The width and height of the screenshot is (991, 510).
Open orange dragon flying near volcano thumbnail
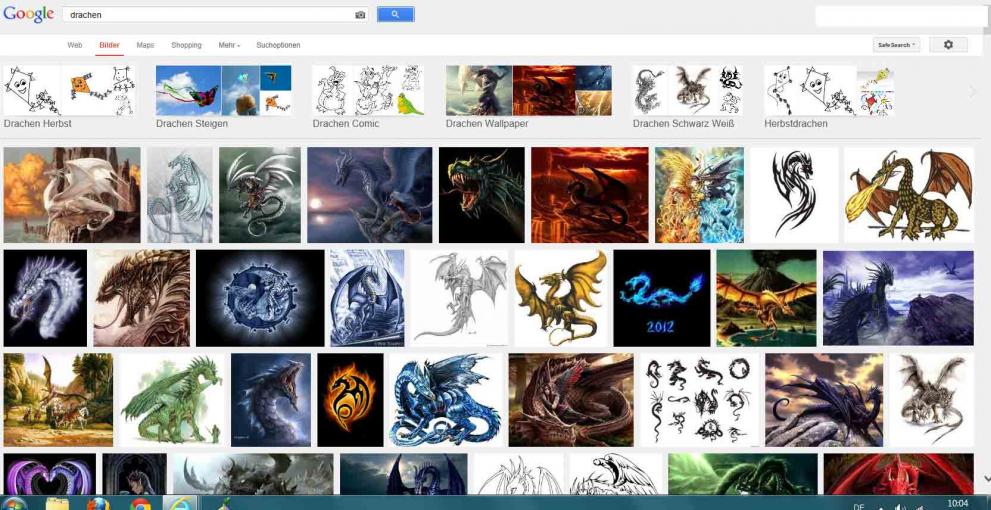coord(767,298)
